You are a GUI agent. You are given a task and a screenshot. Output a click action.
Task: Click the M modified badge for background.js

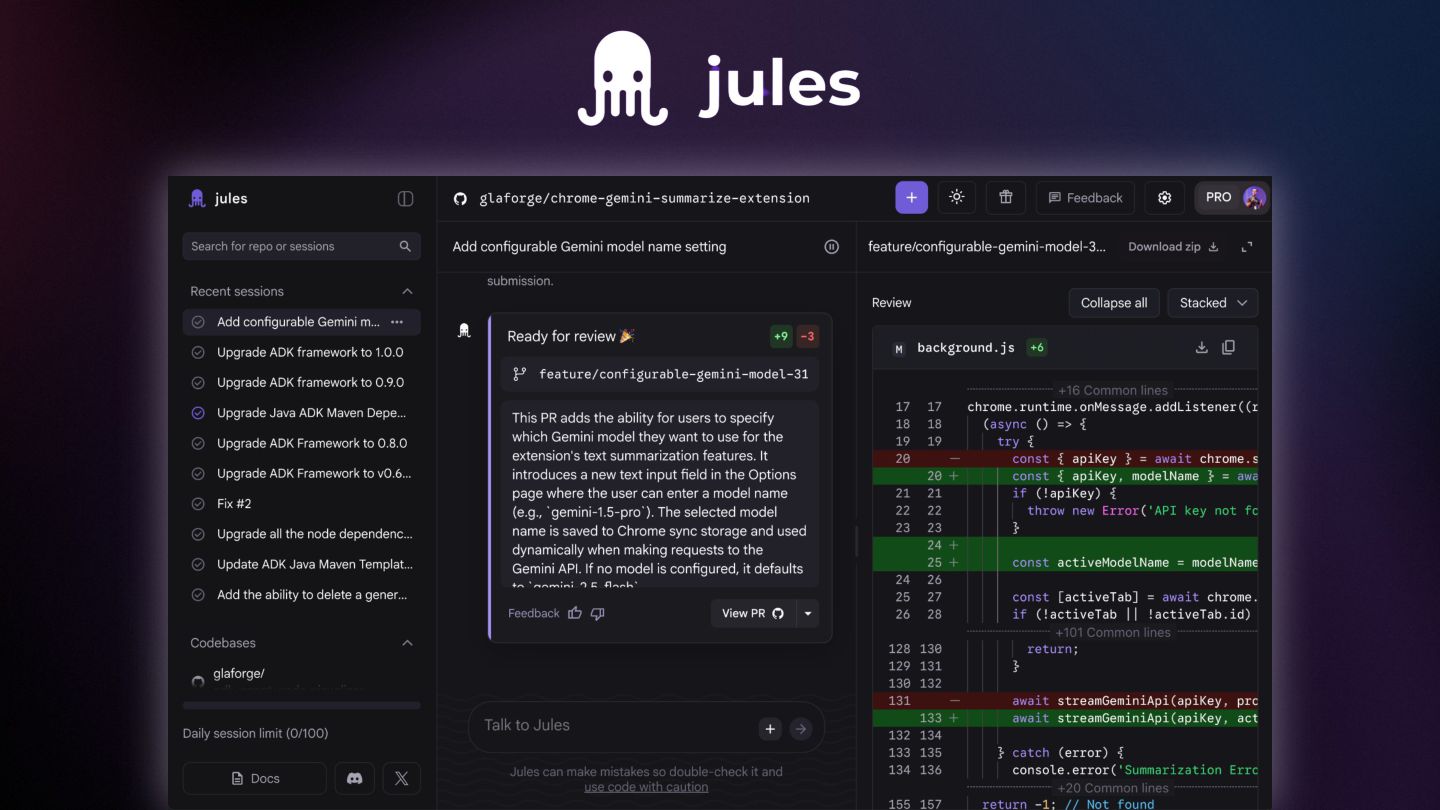[898, 349]
